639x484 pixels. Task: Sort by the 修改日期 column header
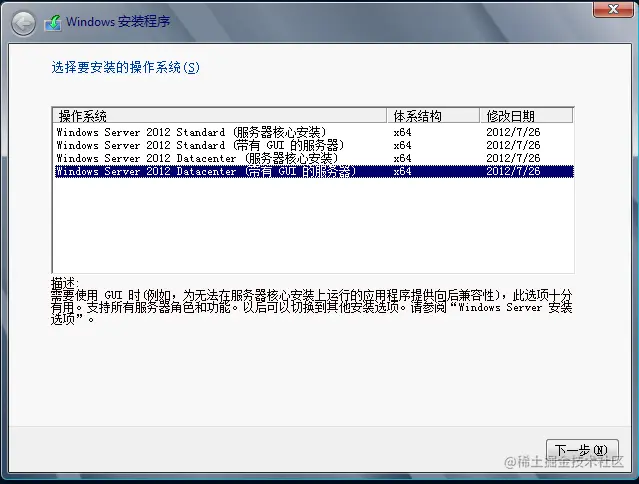(x=527, y=116)
